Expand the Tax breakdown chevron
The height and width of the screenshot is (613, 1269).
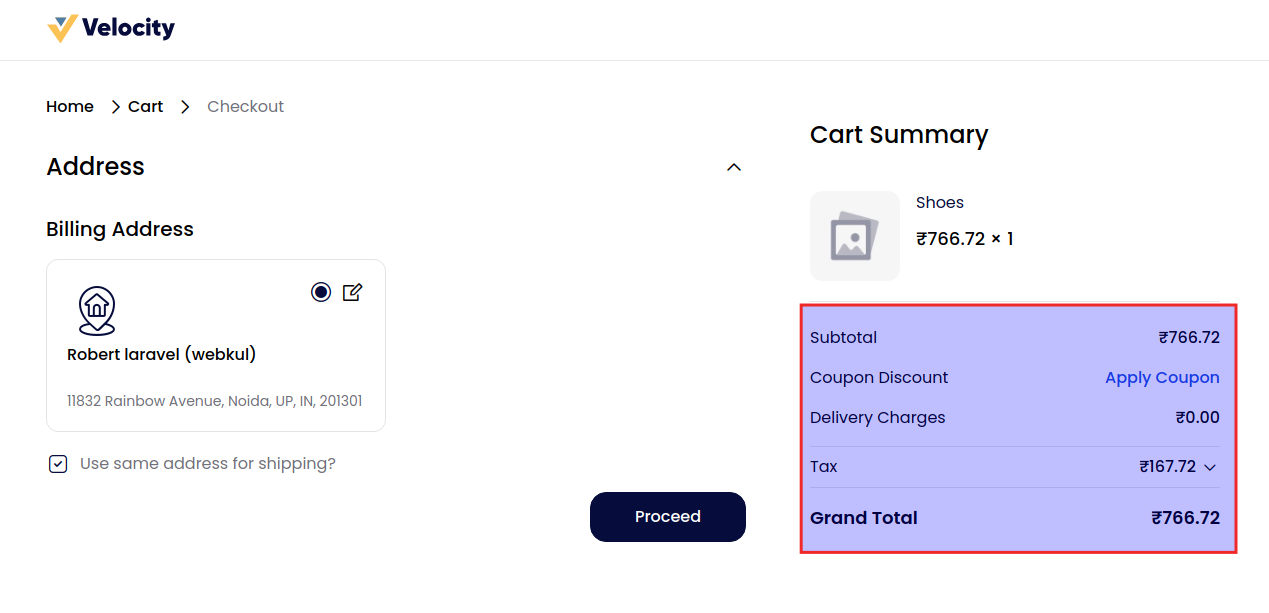(x=1210, y=467)
